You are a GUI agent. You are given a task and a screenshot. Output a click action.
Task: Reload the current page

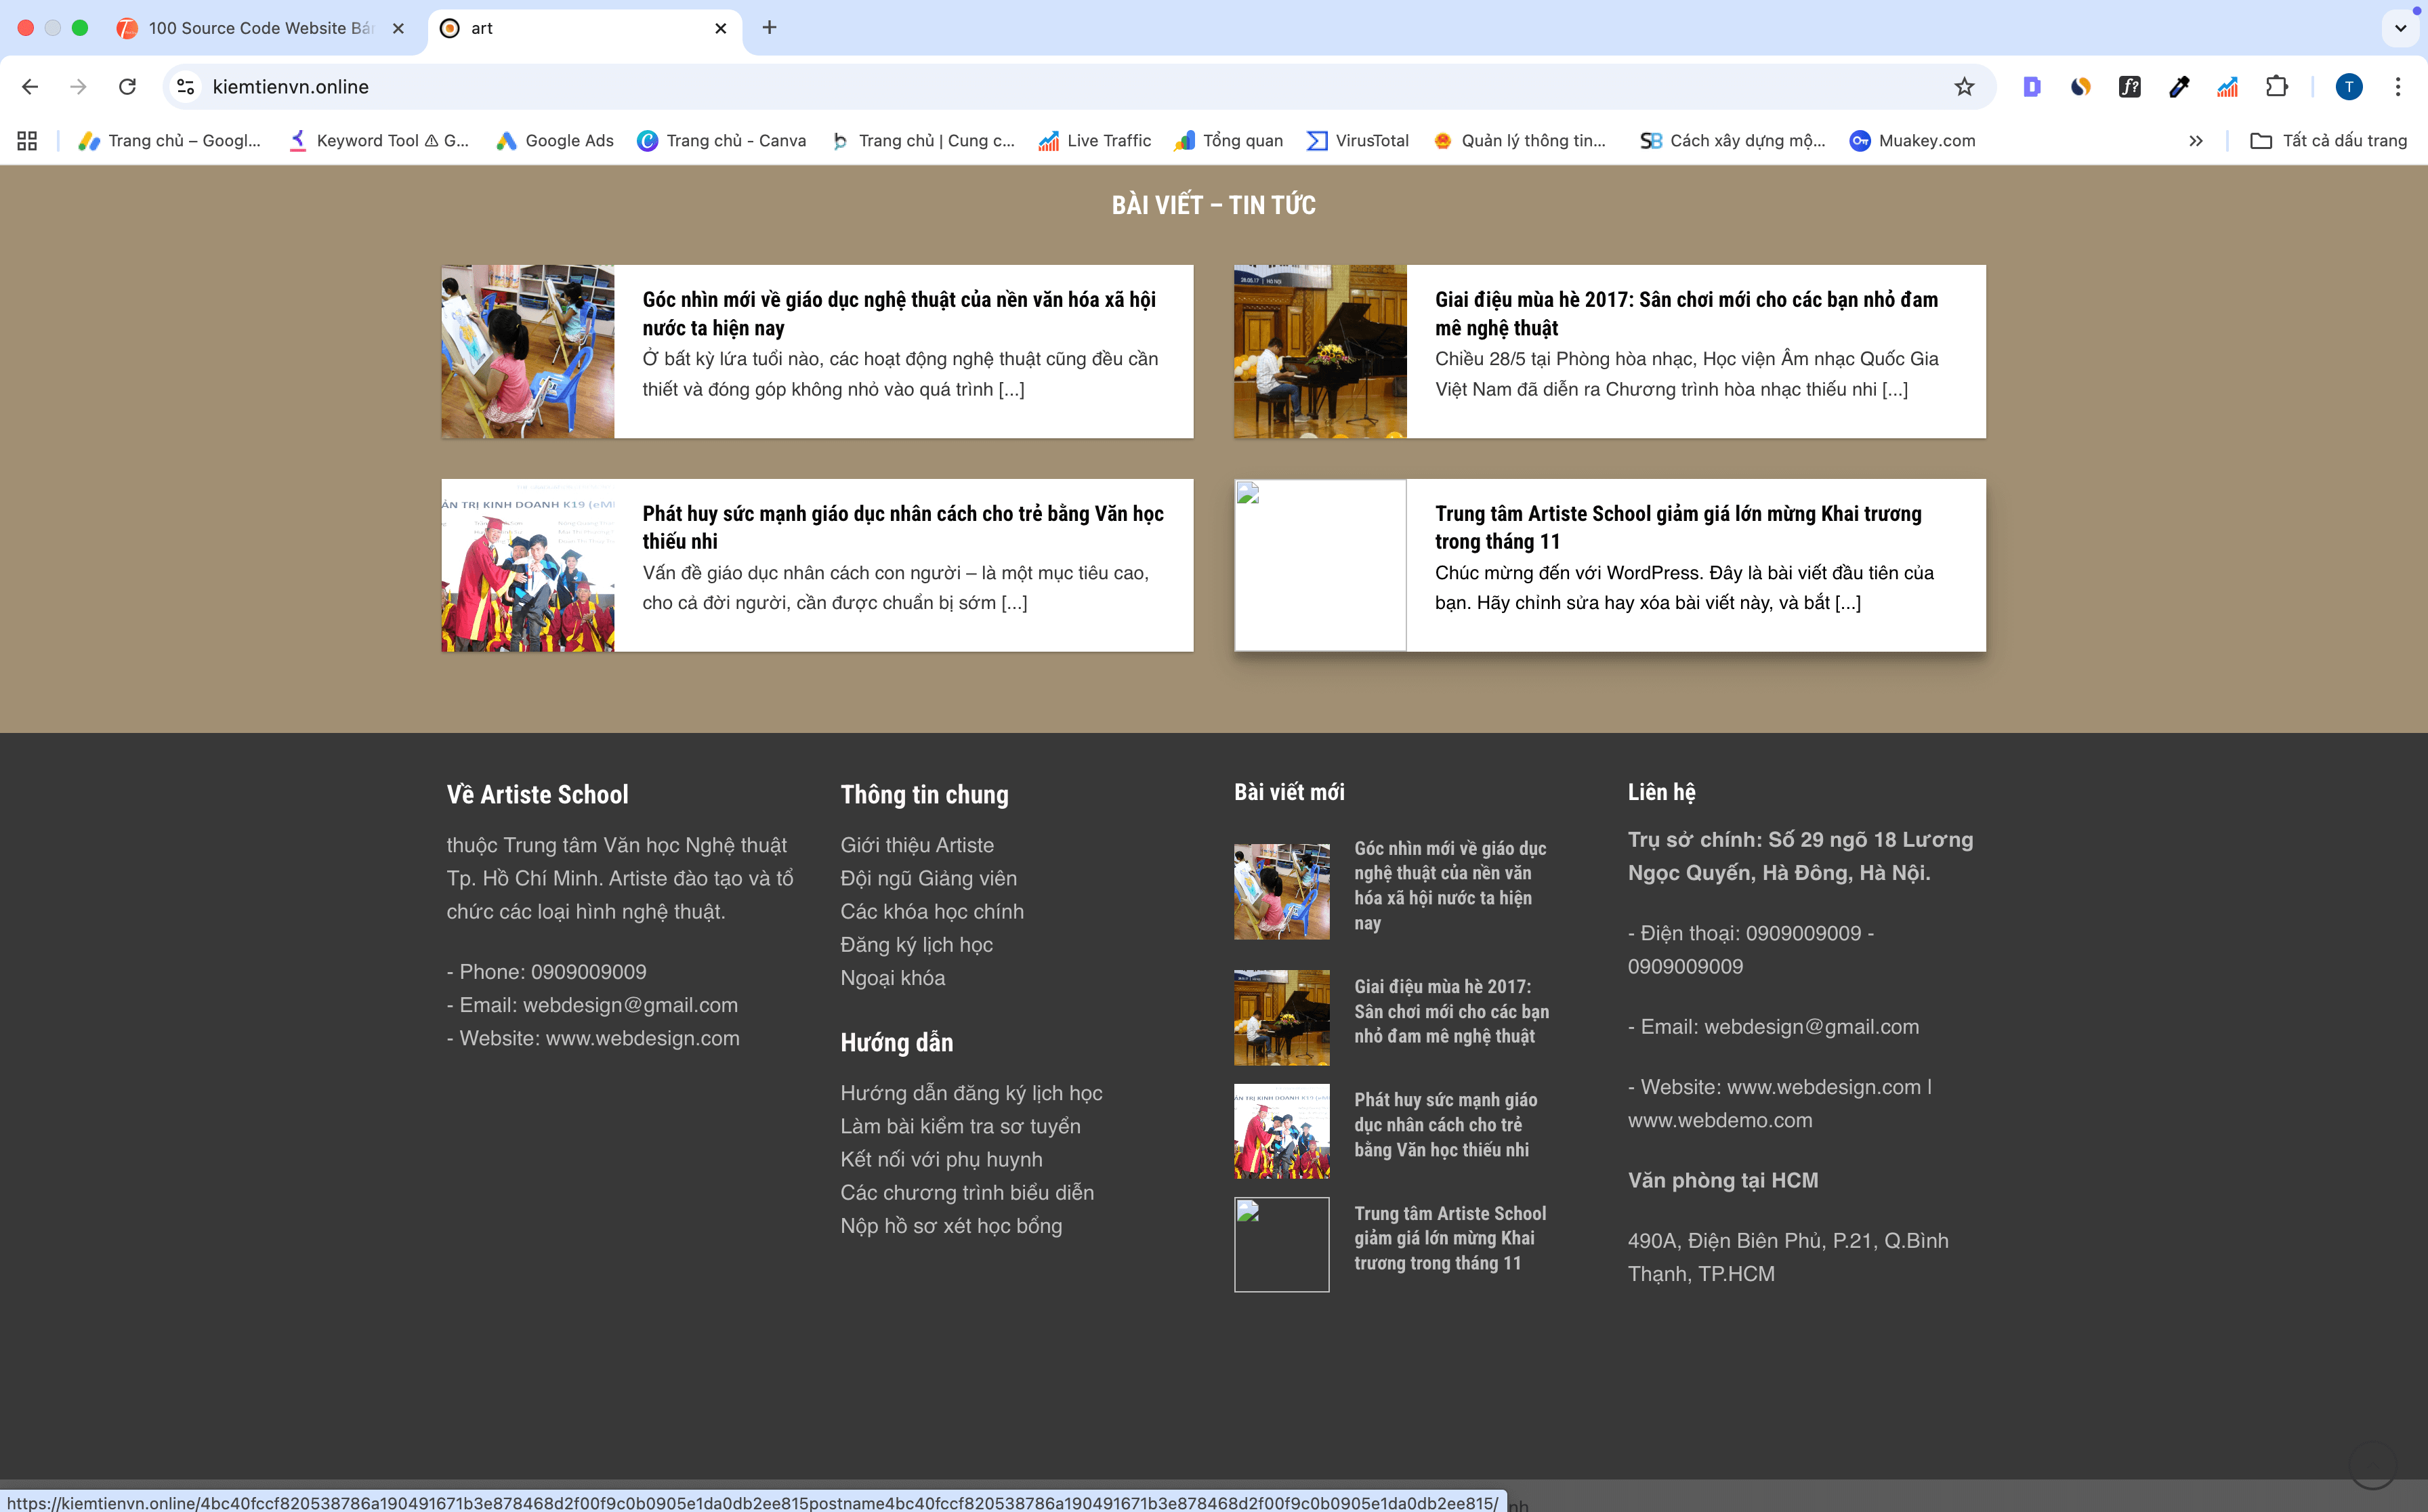coord(127,87)
